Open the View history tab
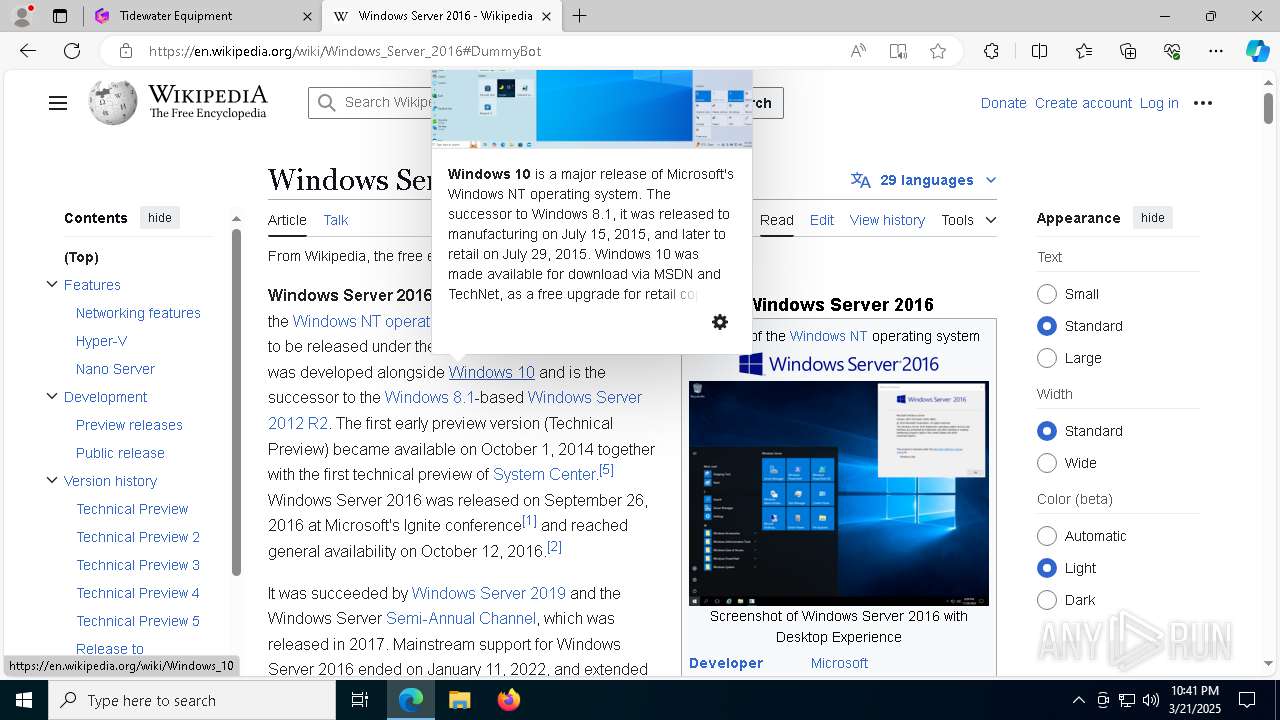Viewport: 1280px width, 720px height. pyautogui.click(x=887, y=220)
